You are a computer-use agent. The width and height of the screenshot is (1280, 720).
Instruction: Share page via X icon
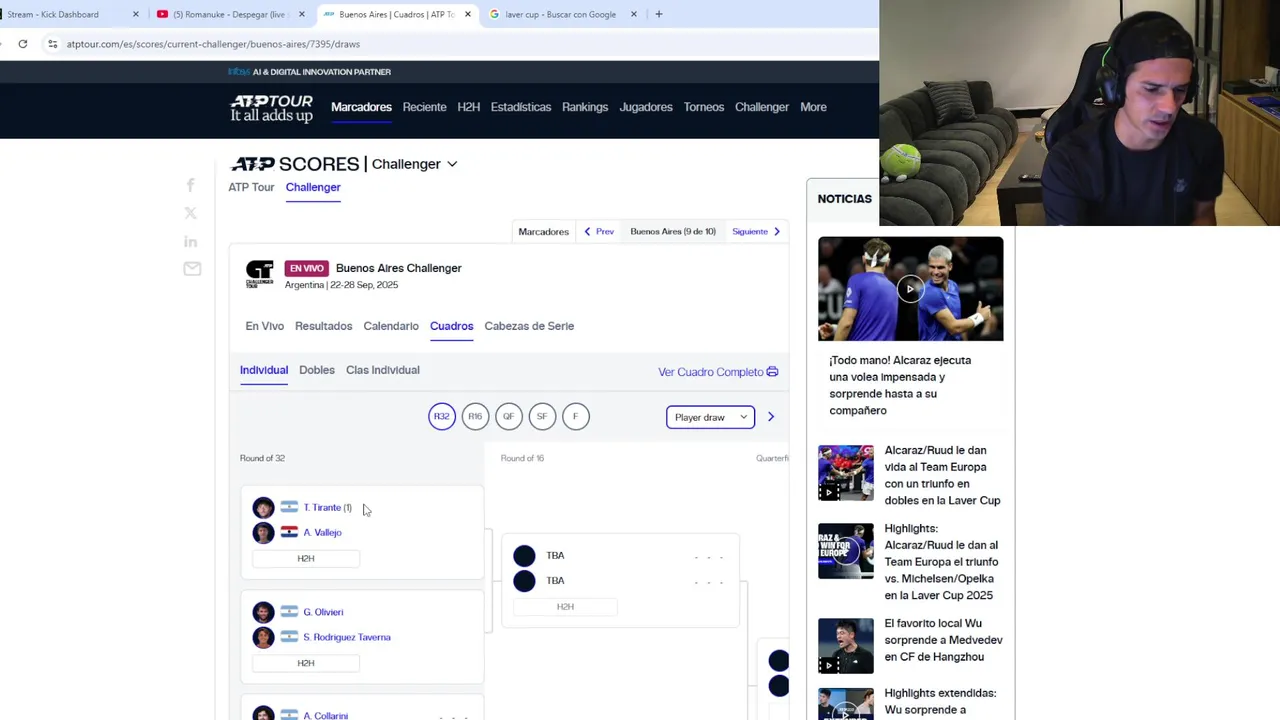click(191, 213)
